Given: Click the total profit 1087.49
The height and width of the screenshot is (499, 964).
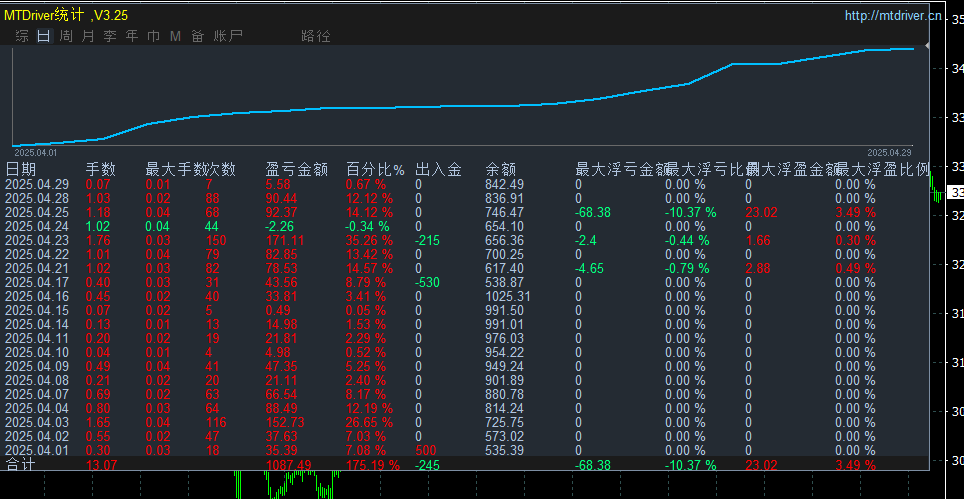Looking at the screenshot, I should tap(286, 466).
